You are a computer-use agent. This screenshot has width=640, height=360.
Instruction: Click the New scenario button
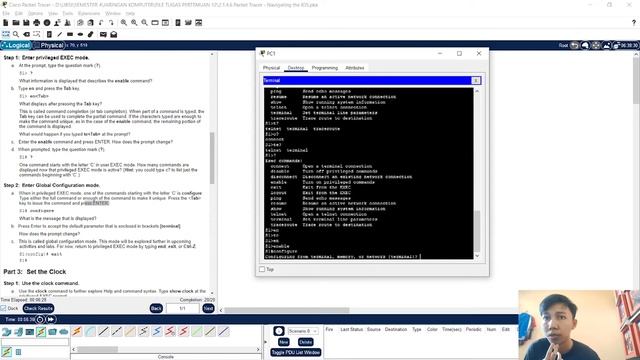click(x=284, y=342)
